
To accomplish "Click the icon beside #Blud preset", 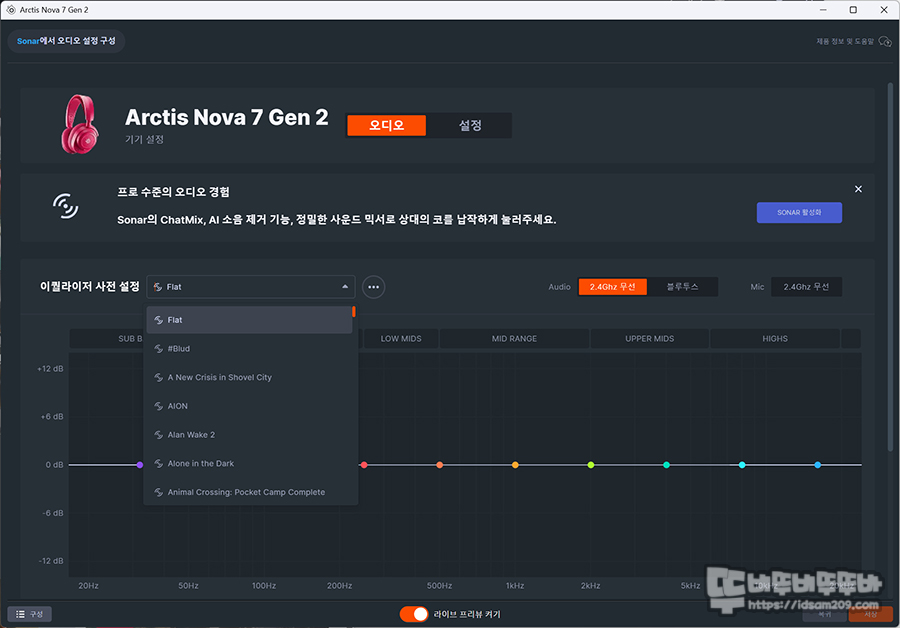I will pyautogui.click(x=159, y=348).
